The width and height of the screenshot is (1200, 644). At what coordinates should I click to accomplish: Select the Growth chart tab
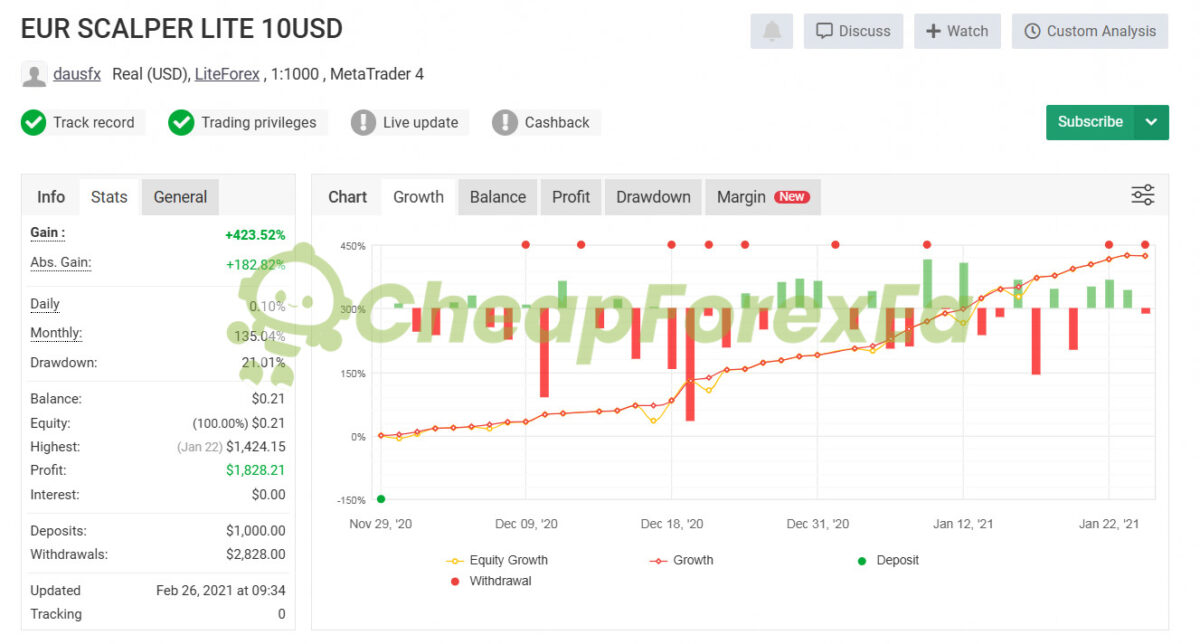point(418,197)
